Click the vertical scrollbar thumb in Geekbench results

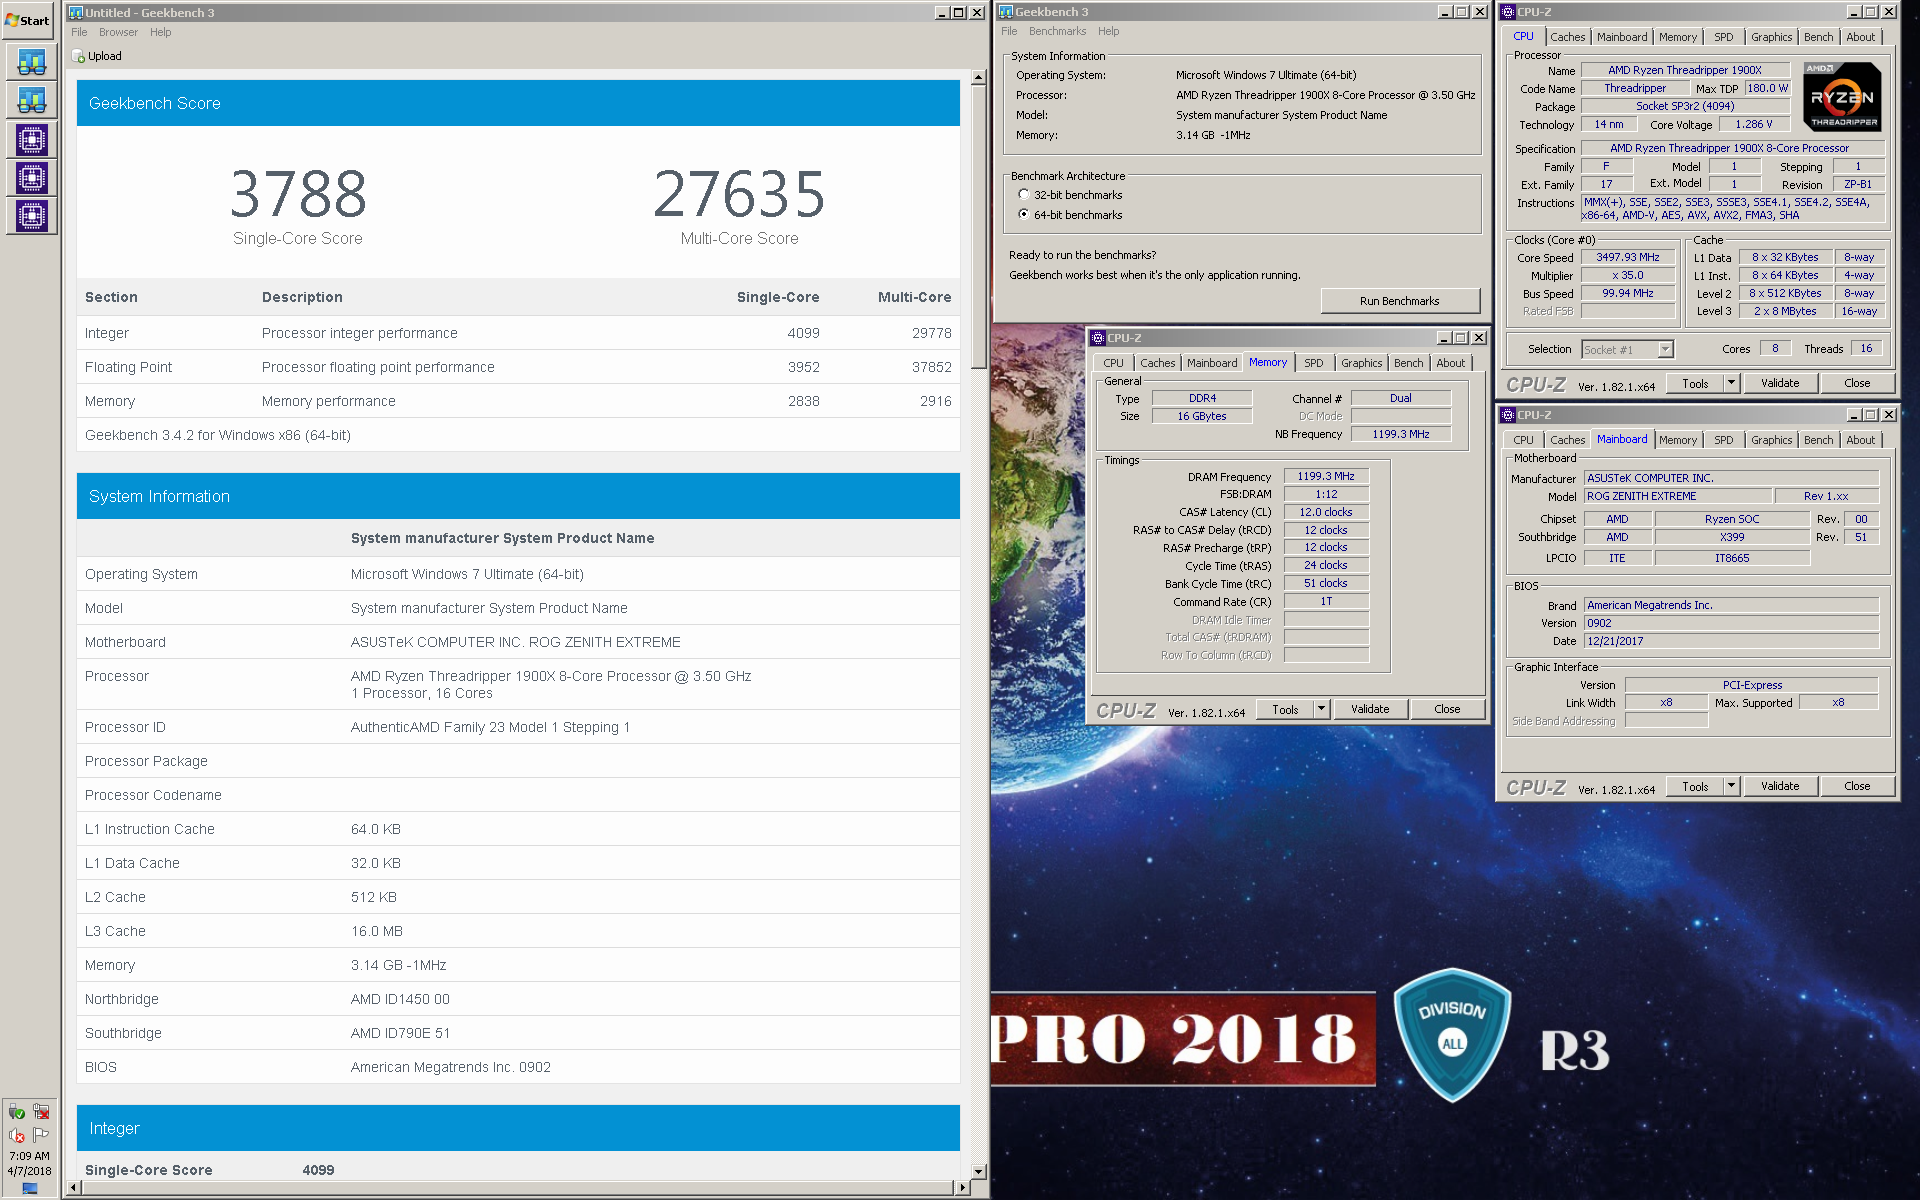click(x=979, y=226)
